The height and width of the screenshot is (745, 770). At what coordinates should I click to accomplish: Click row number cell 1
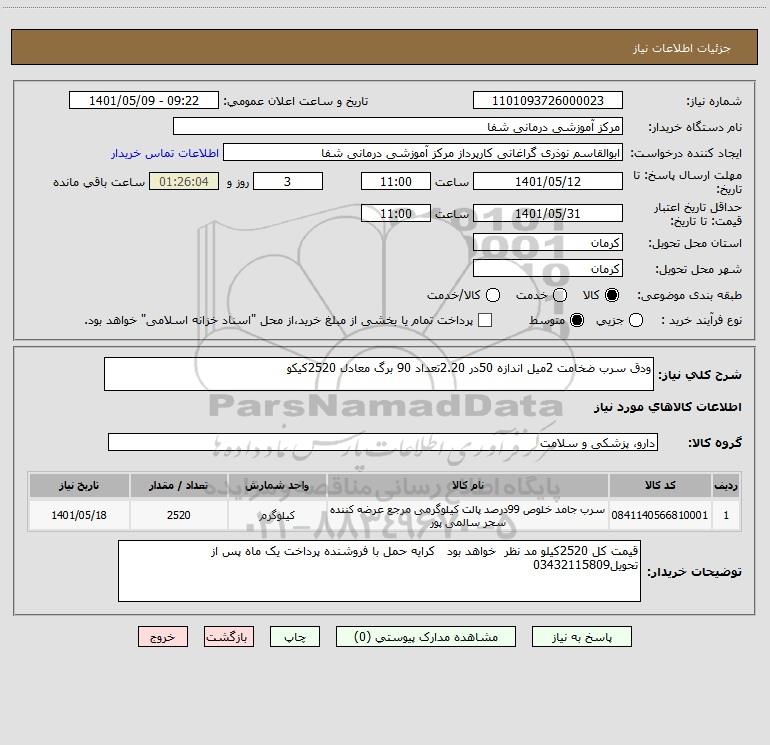tap(725, 515)
